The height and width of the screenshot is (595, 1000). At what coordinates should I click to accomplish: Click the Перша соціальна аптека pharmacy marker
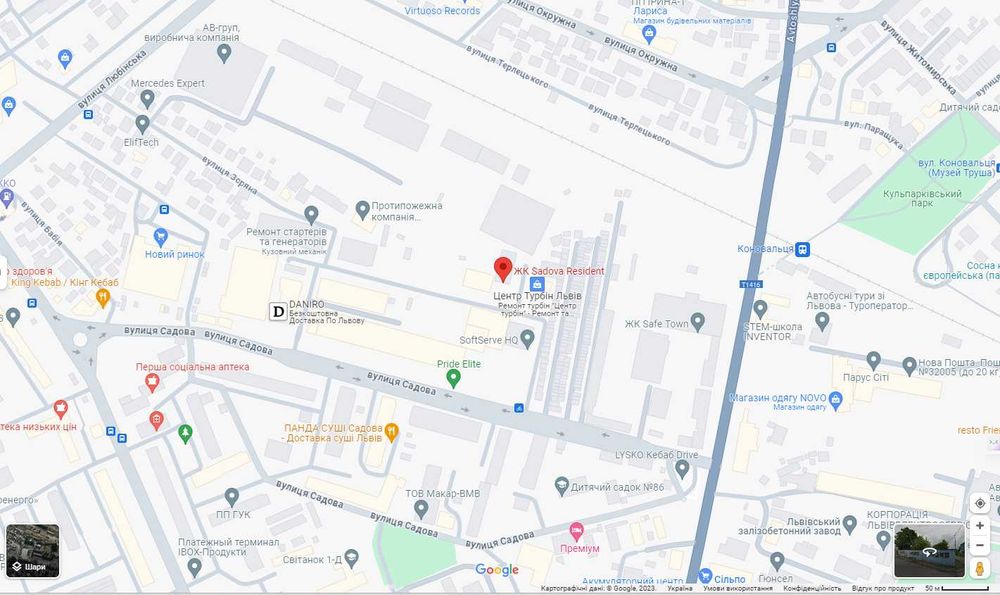[x=151, y=382]
